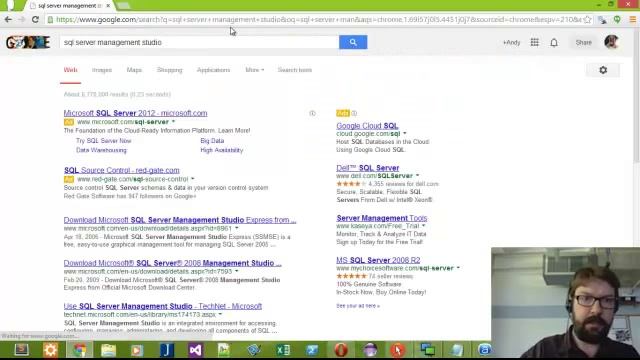
Task: Open remote desktop monitors icon in taskbar
Action: tap(427, 350)
